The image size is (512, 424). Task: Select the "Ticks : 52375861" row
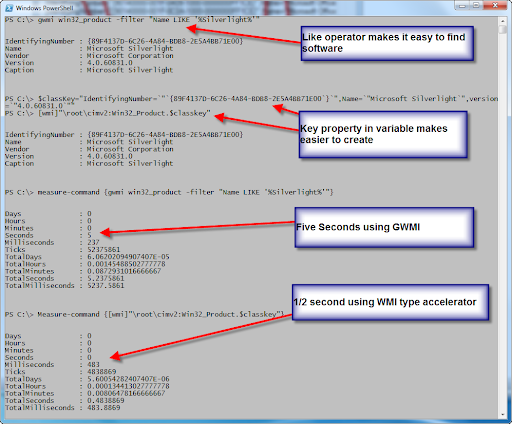(62, 250)
